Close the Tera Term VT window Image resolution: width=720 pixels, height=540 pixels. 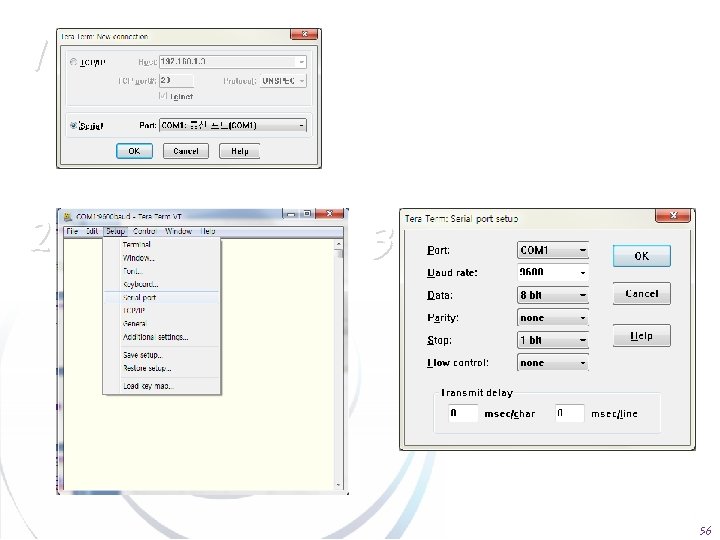(329, 214)
